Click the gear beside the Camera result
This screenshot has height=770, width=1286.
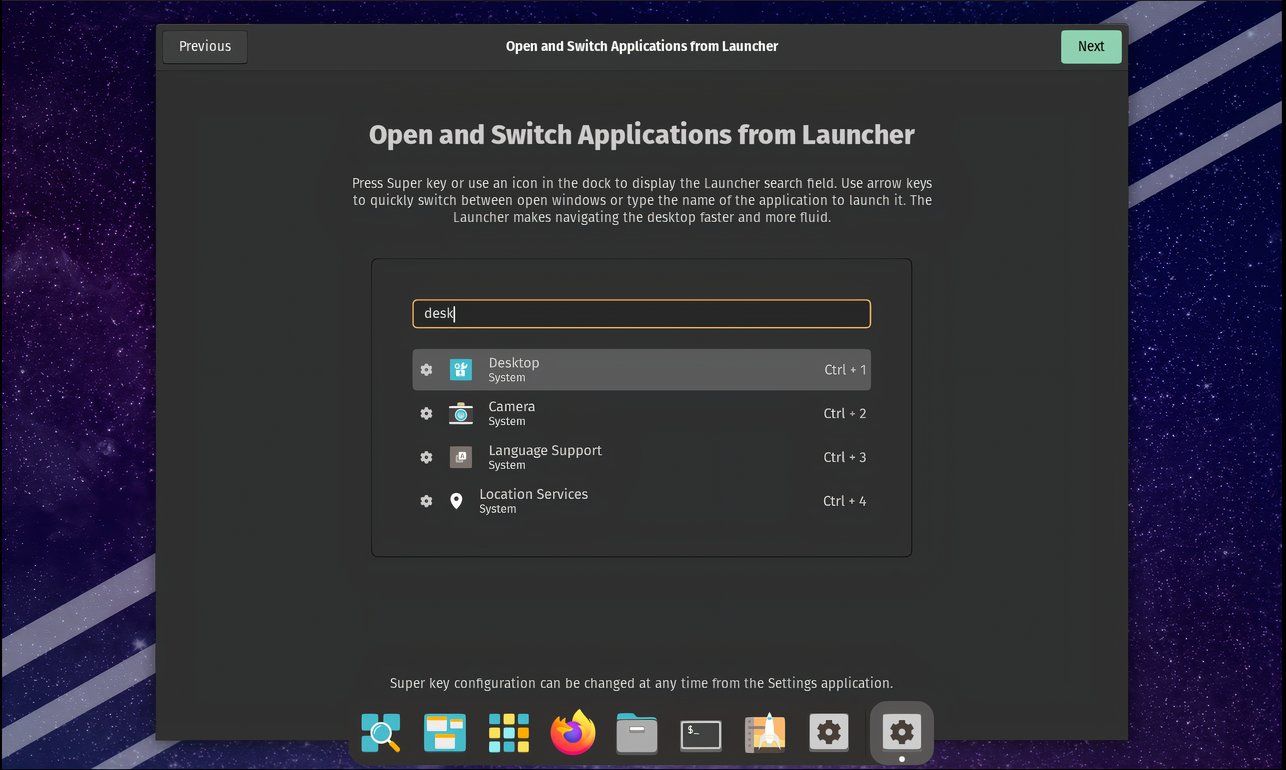pyautogui.click(x=426, y=413)
